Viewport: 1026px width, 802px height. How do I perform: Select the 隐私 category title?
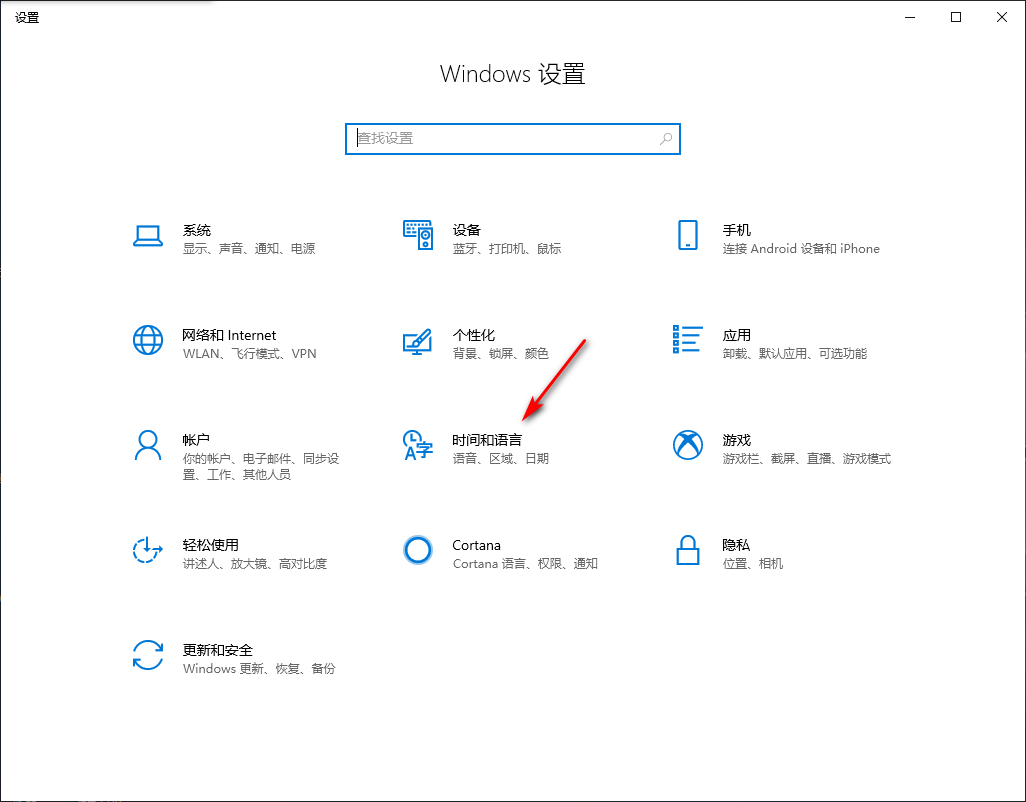pos(736,545)
